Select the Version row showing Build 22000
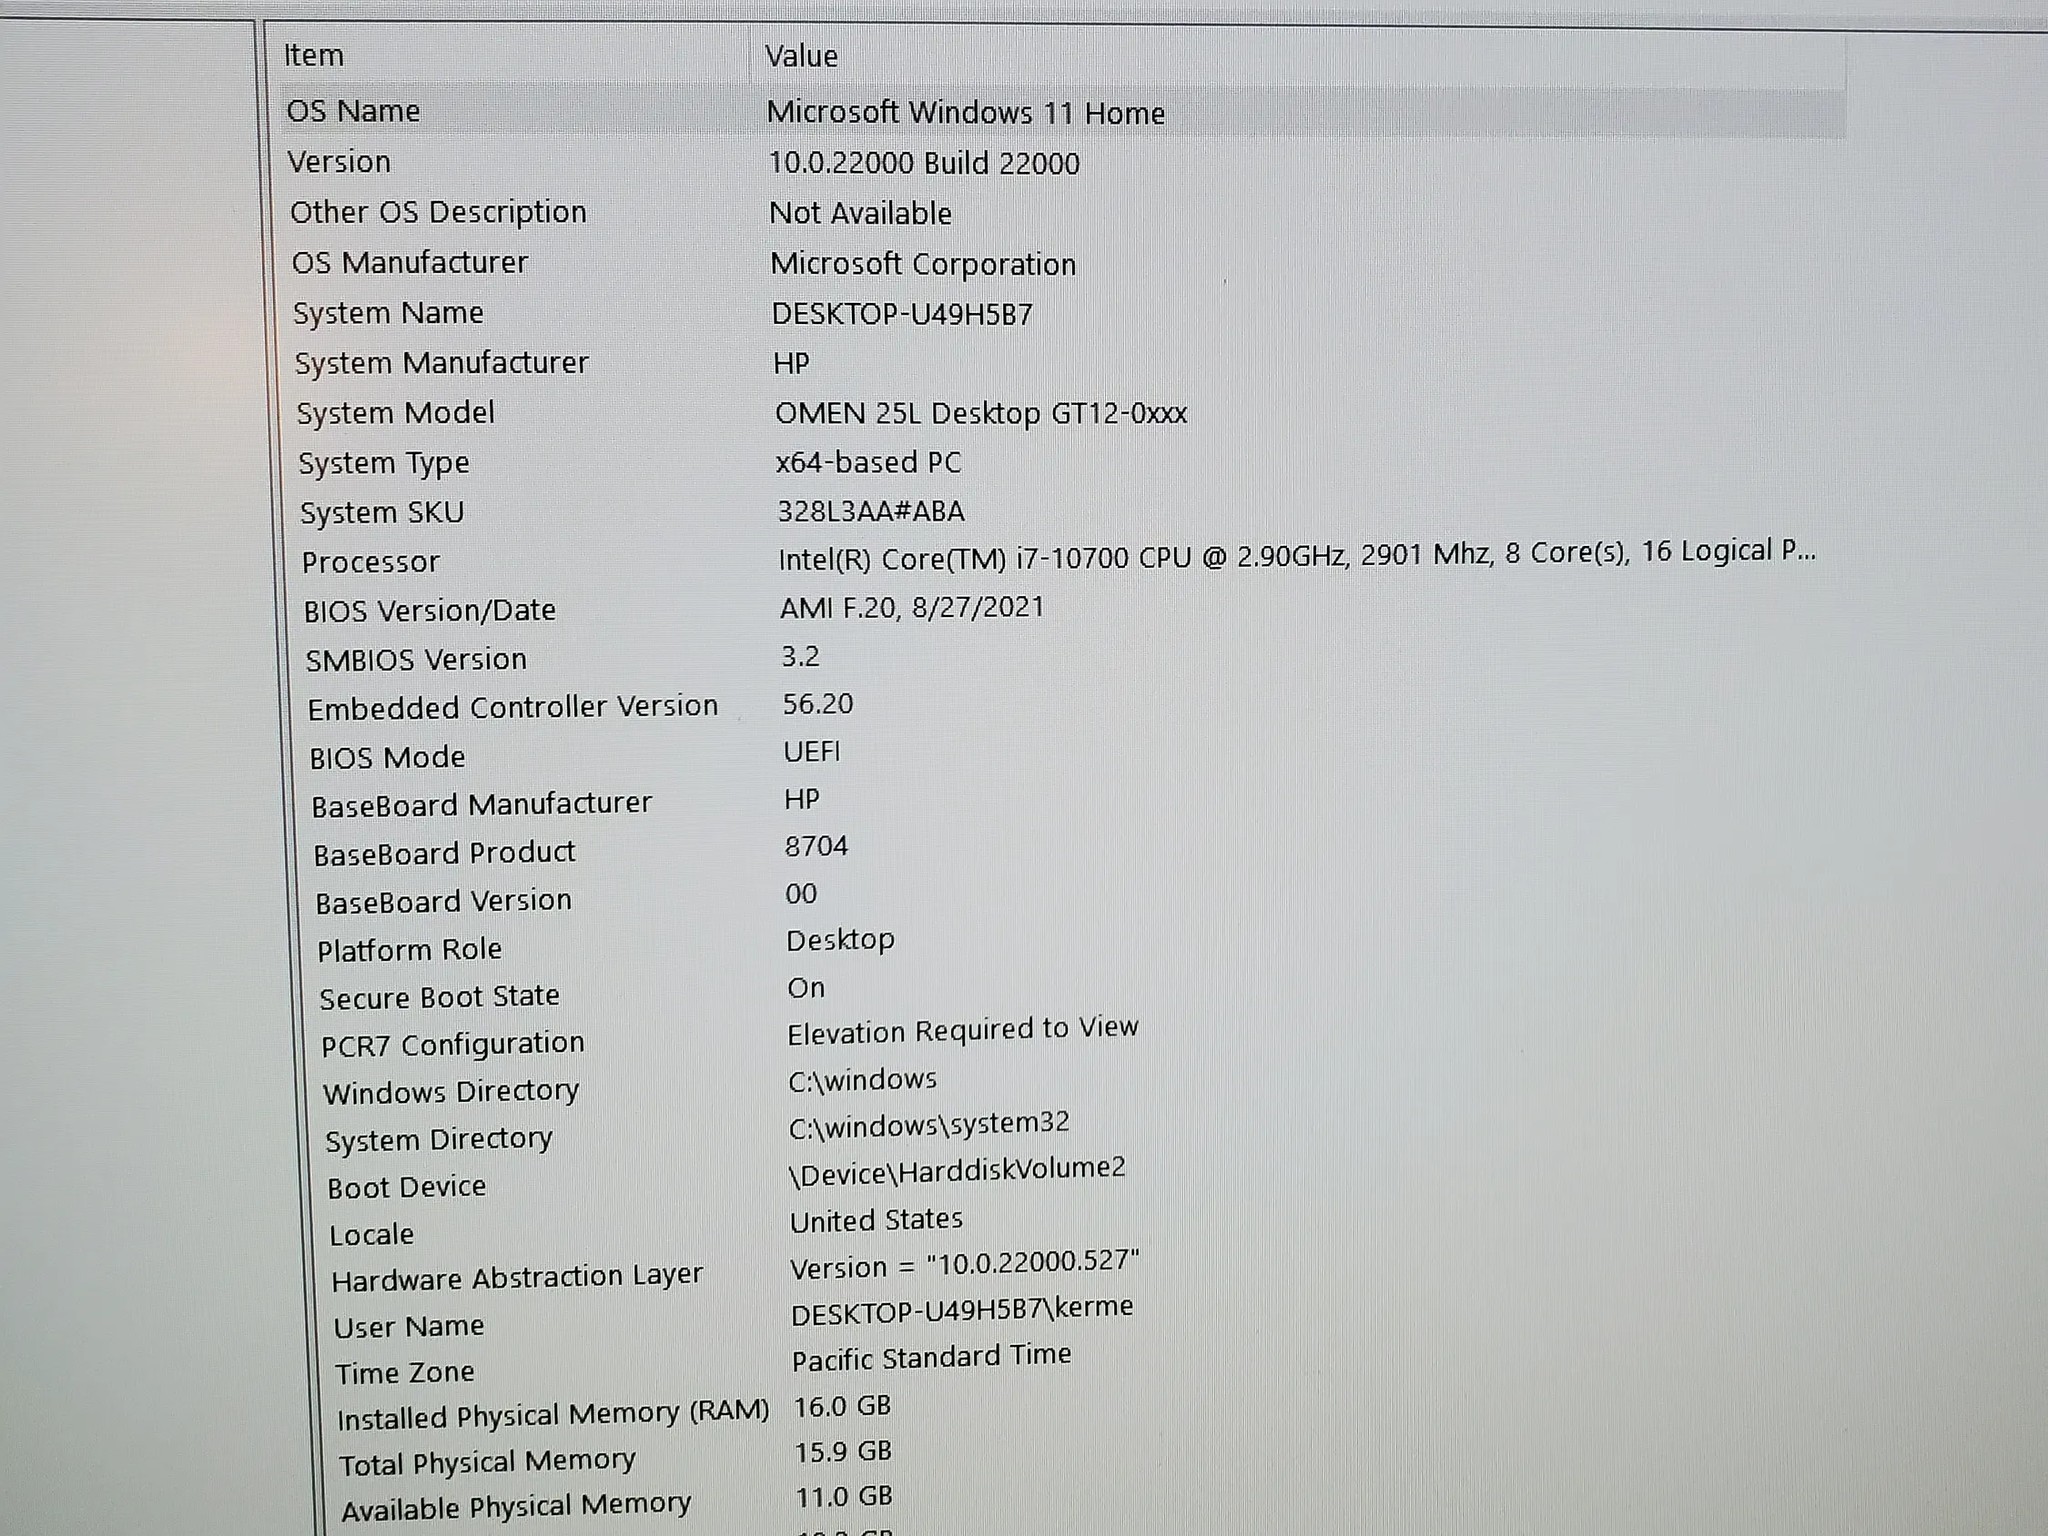The image size is (2048, 1536). [x=340, y=163]
